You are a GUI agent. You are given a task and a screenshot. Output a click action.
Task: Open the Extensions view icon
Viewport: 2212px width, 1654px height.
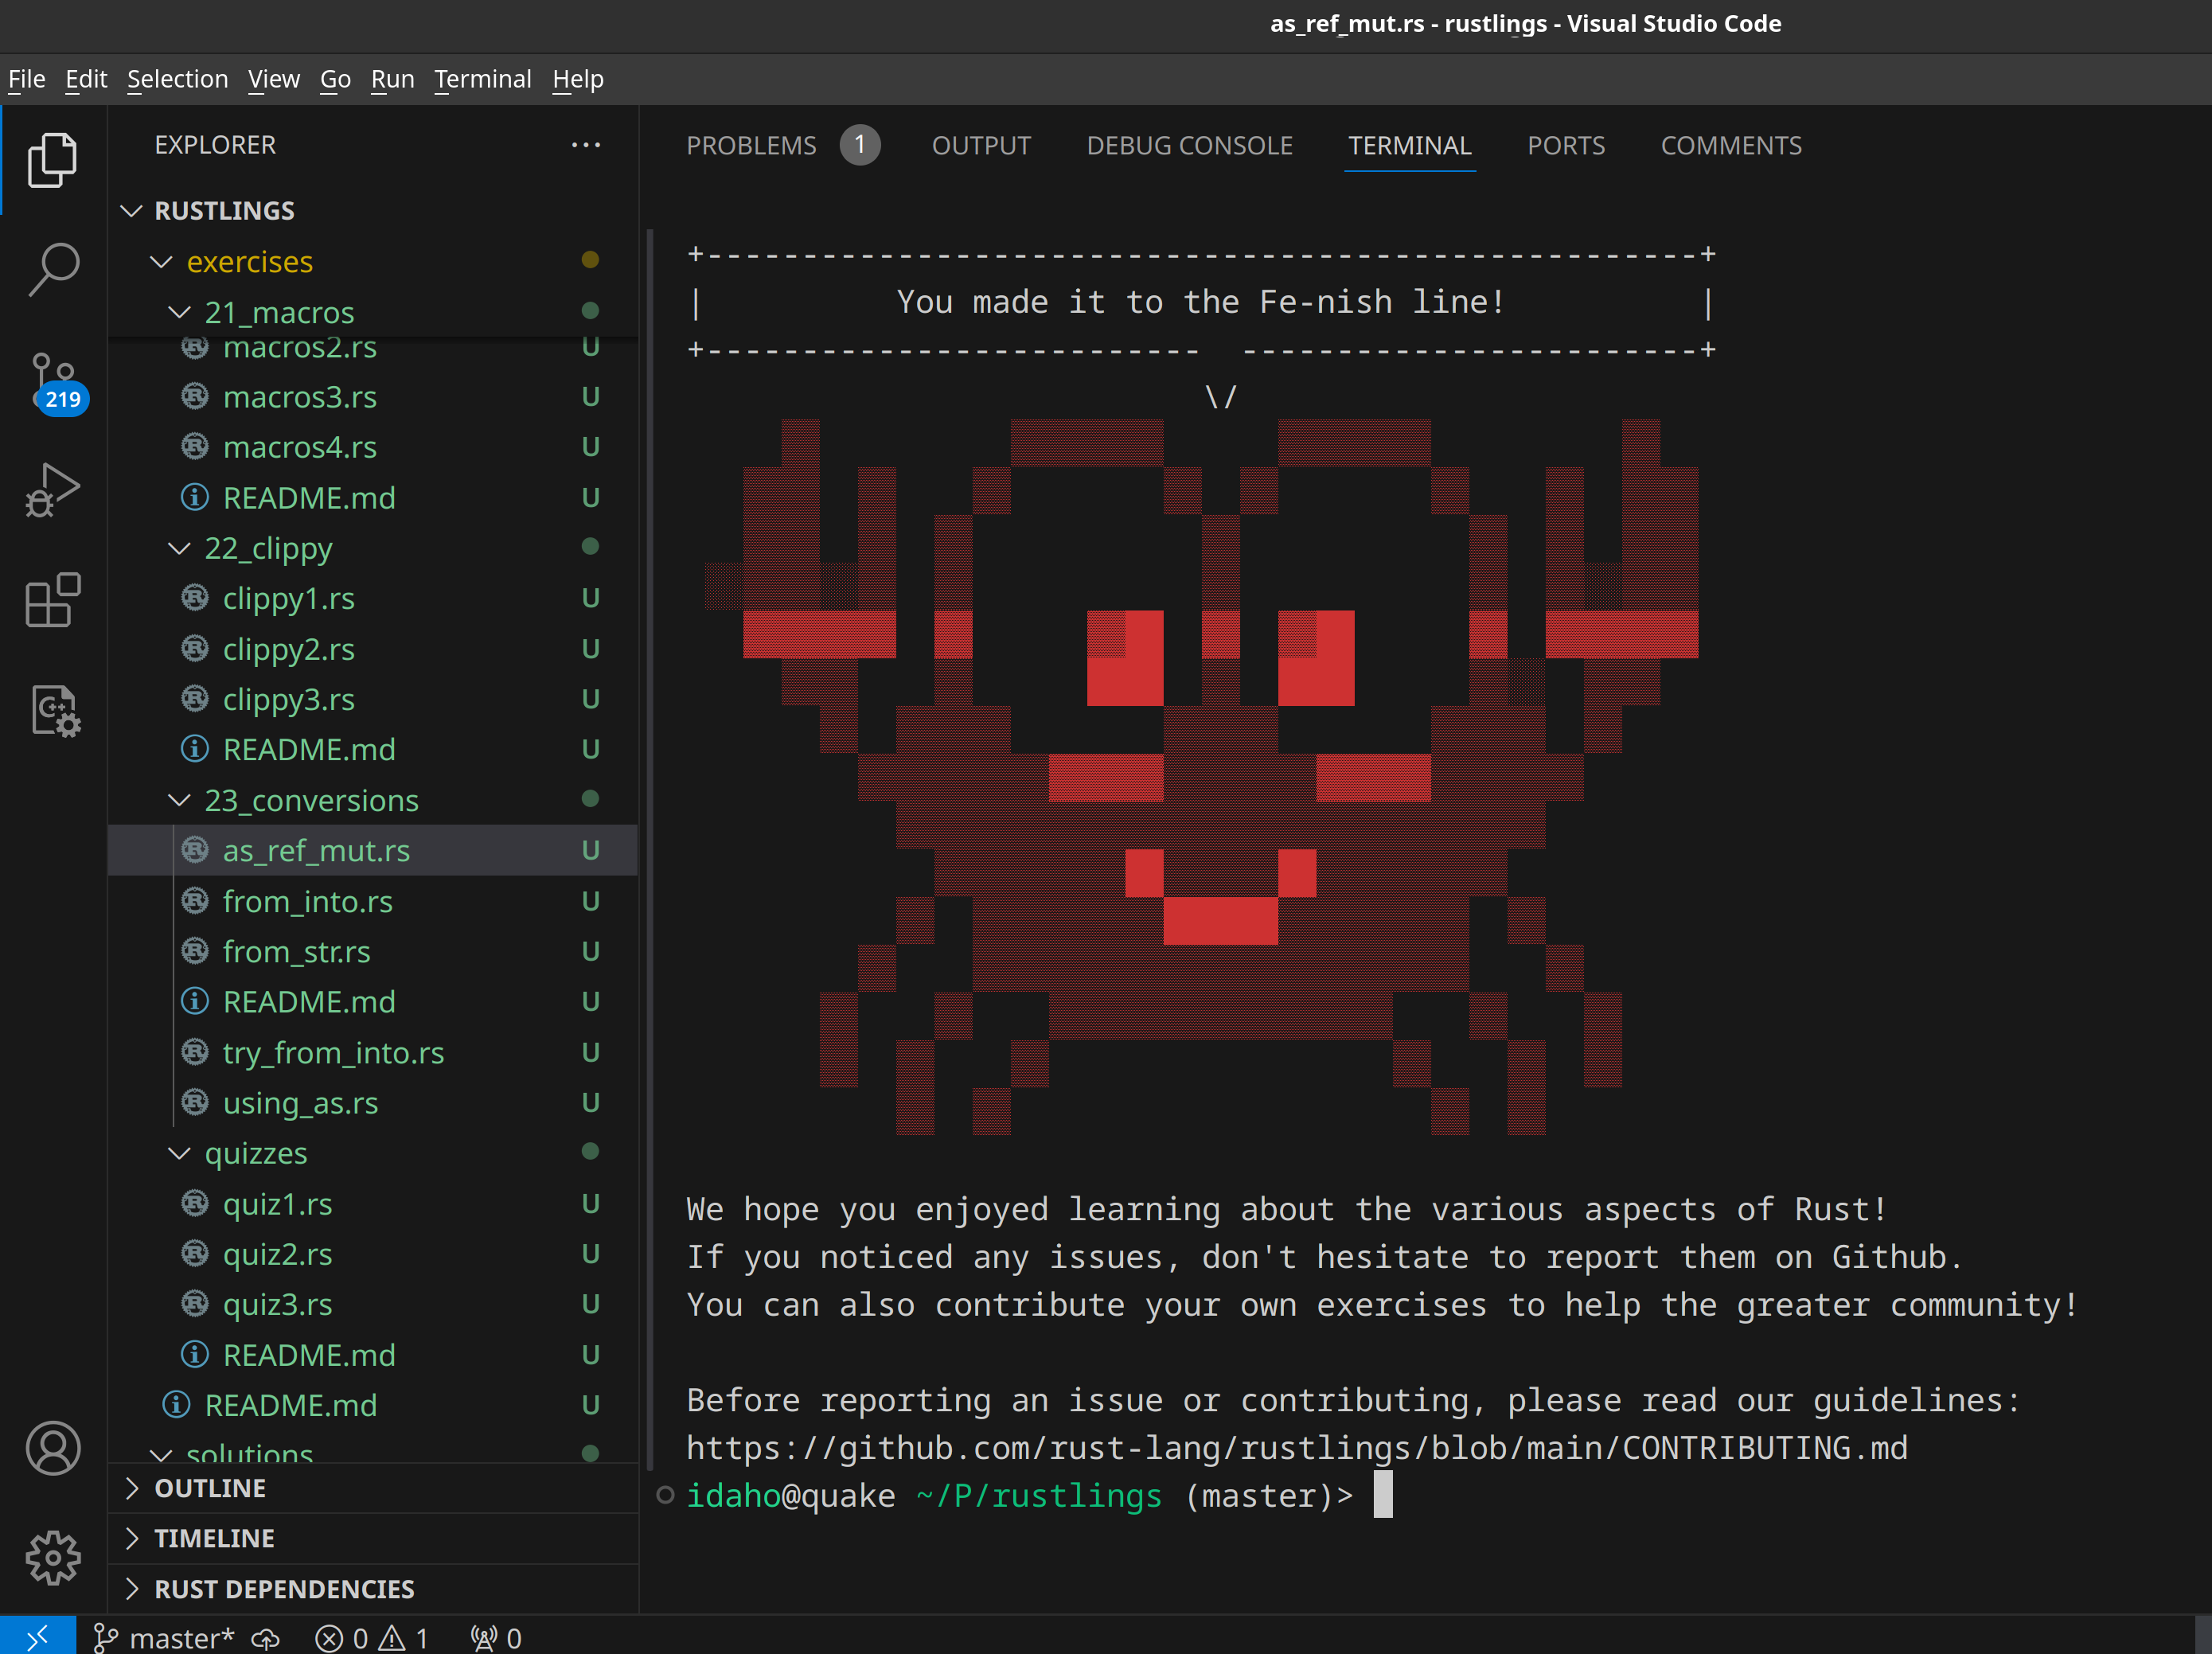[x=53, y=600]
